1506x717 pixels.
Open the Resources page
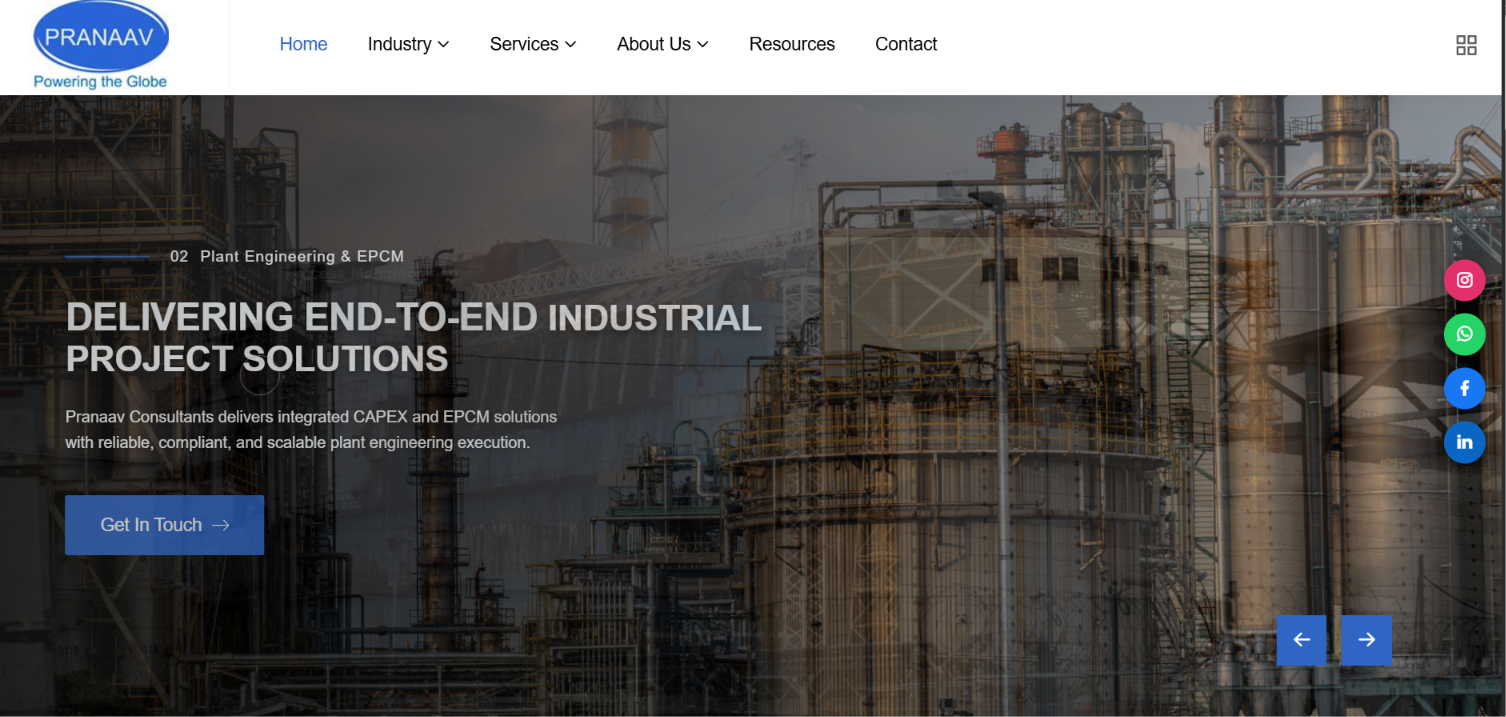click(792, 44)
